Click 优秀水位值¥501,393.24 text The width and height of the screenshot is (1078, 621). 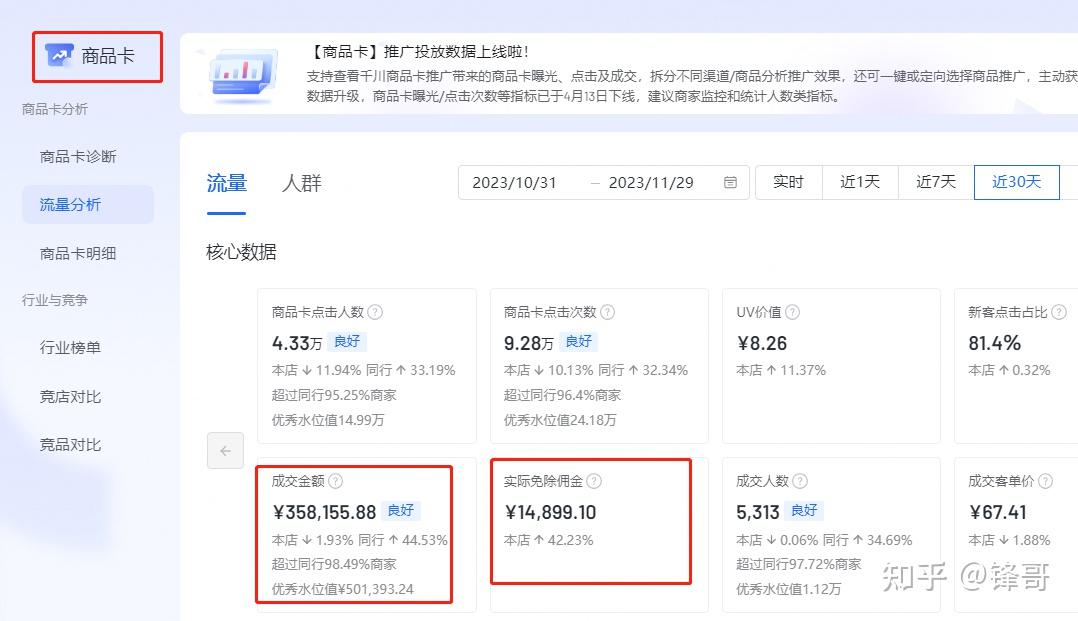(x=342, y=589)
